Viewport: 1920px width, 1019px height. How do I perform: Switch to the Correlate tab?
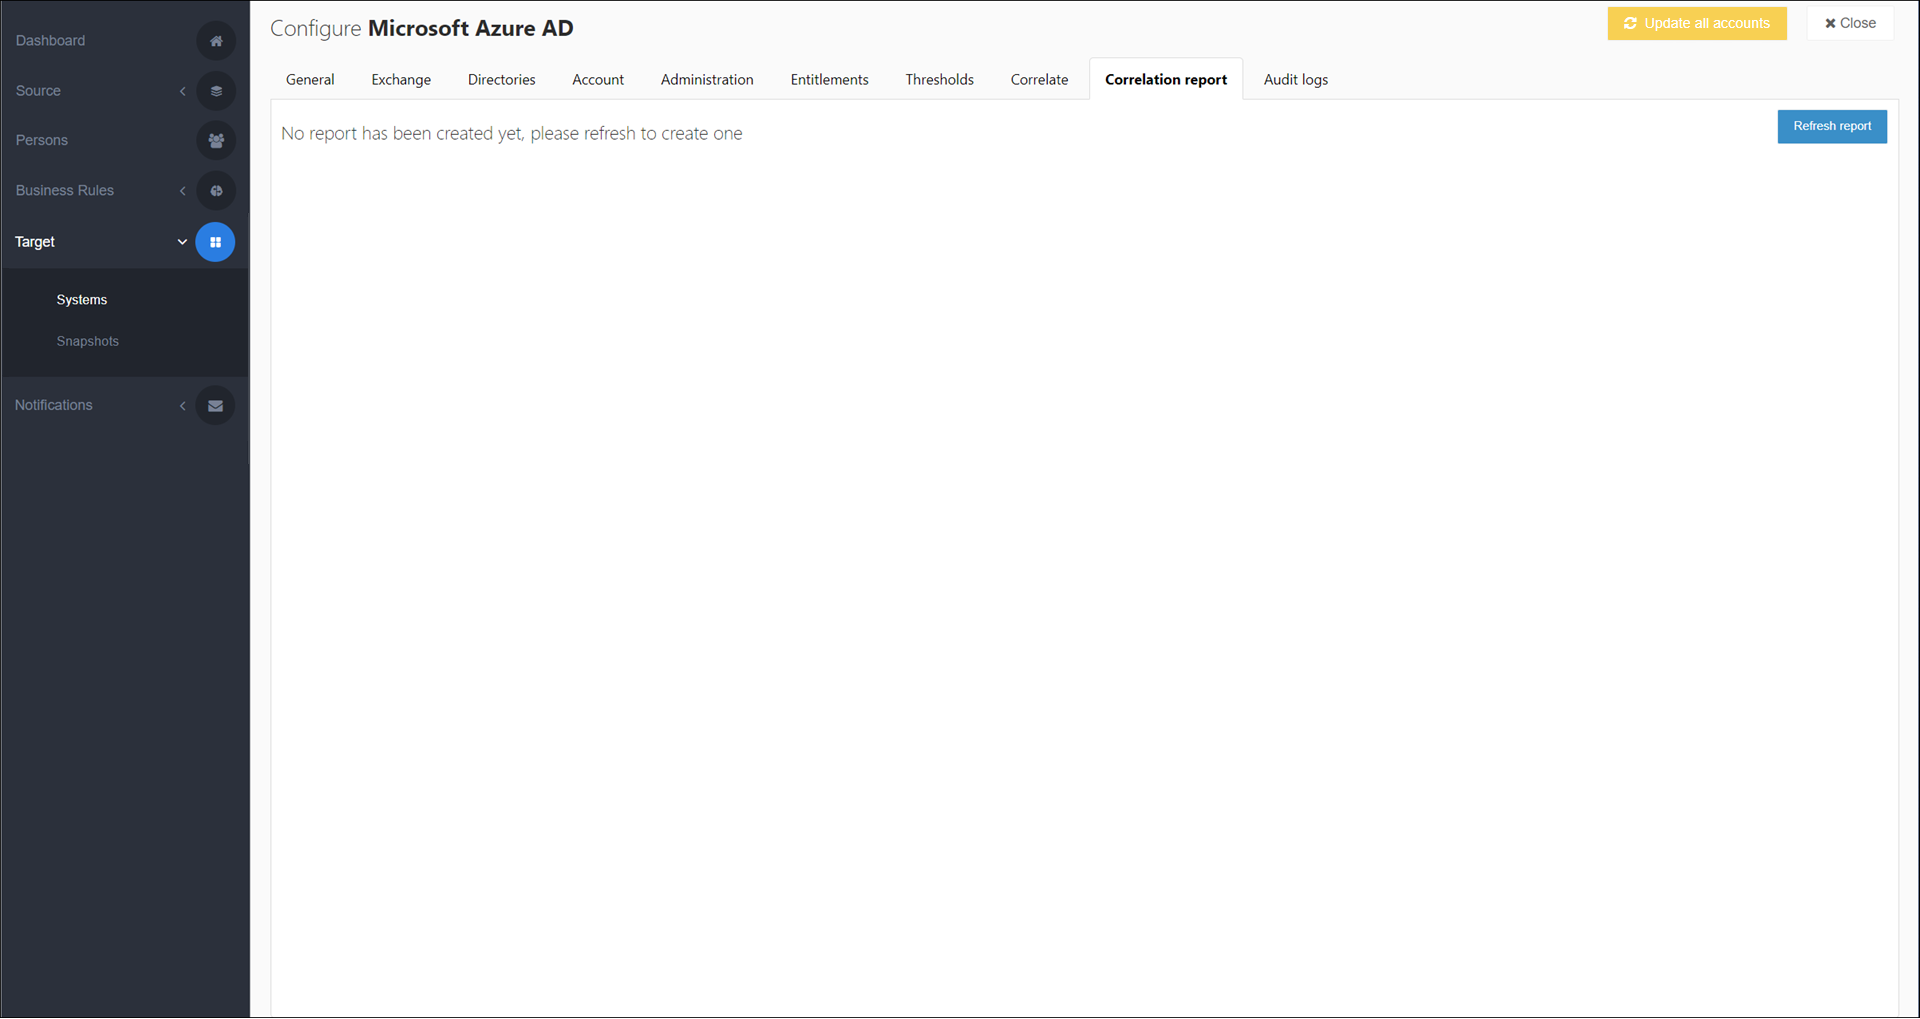1039,80
